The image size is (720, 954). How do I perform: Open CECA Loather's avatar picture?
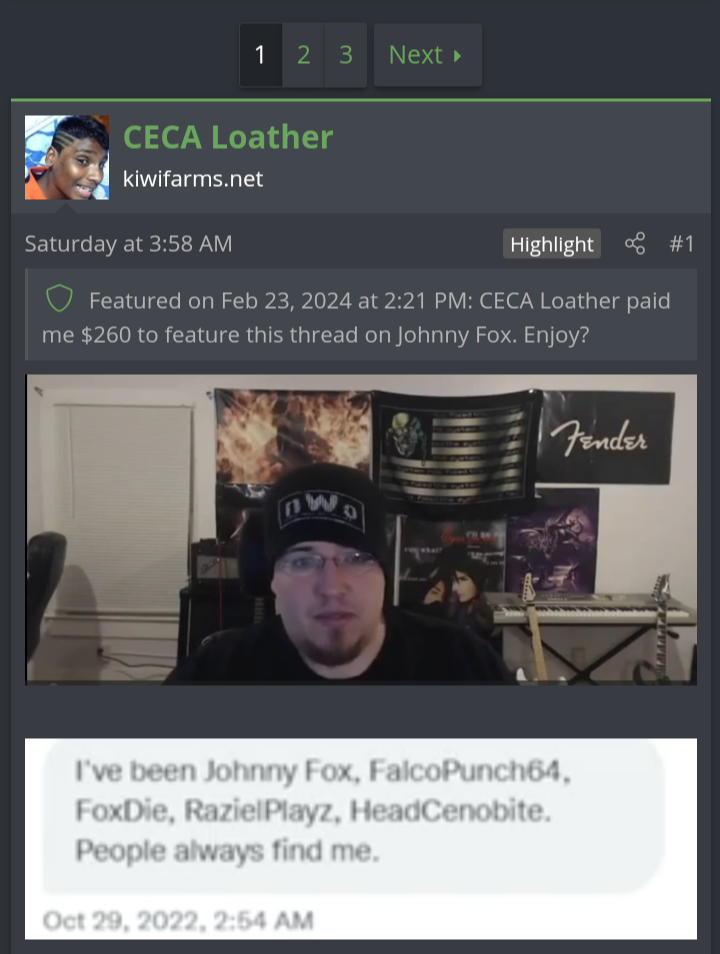pos(67,158)
